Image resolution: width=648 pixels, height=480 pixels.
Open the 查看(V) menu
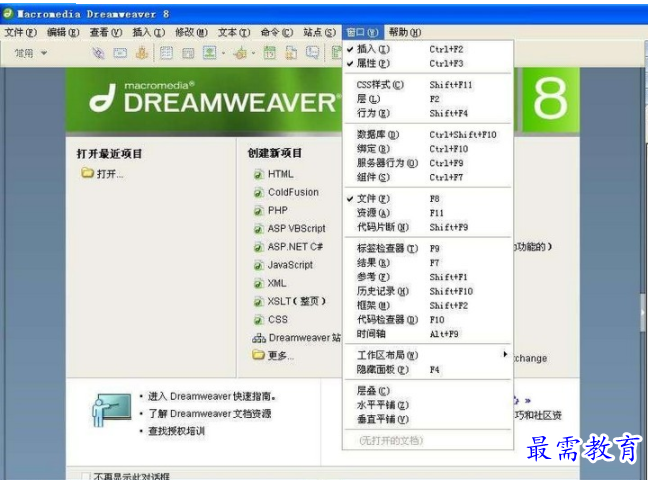coord(106,32)
